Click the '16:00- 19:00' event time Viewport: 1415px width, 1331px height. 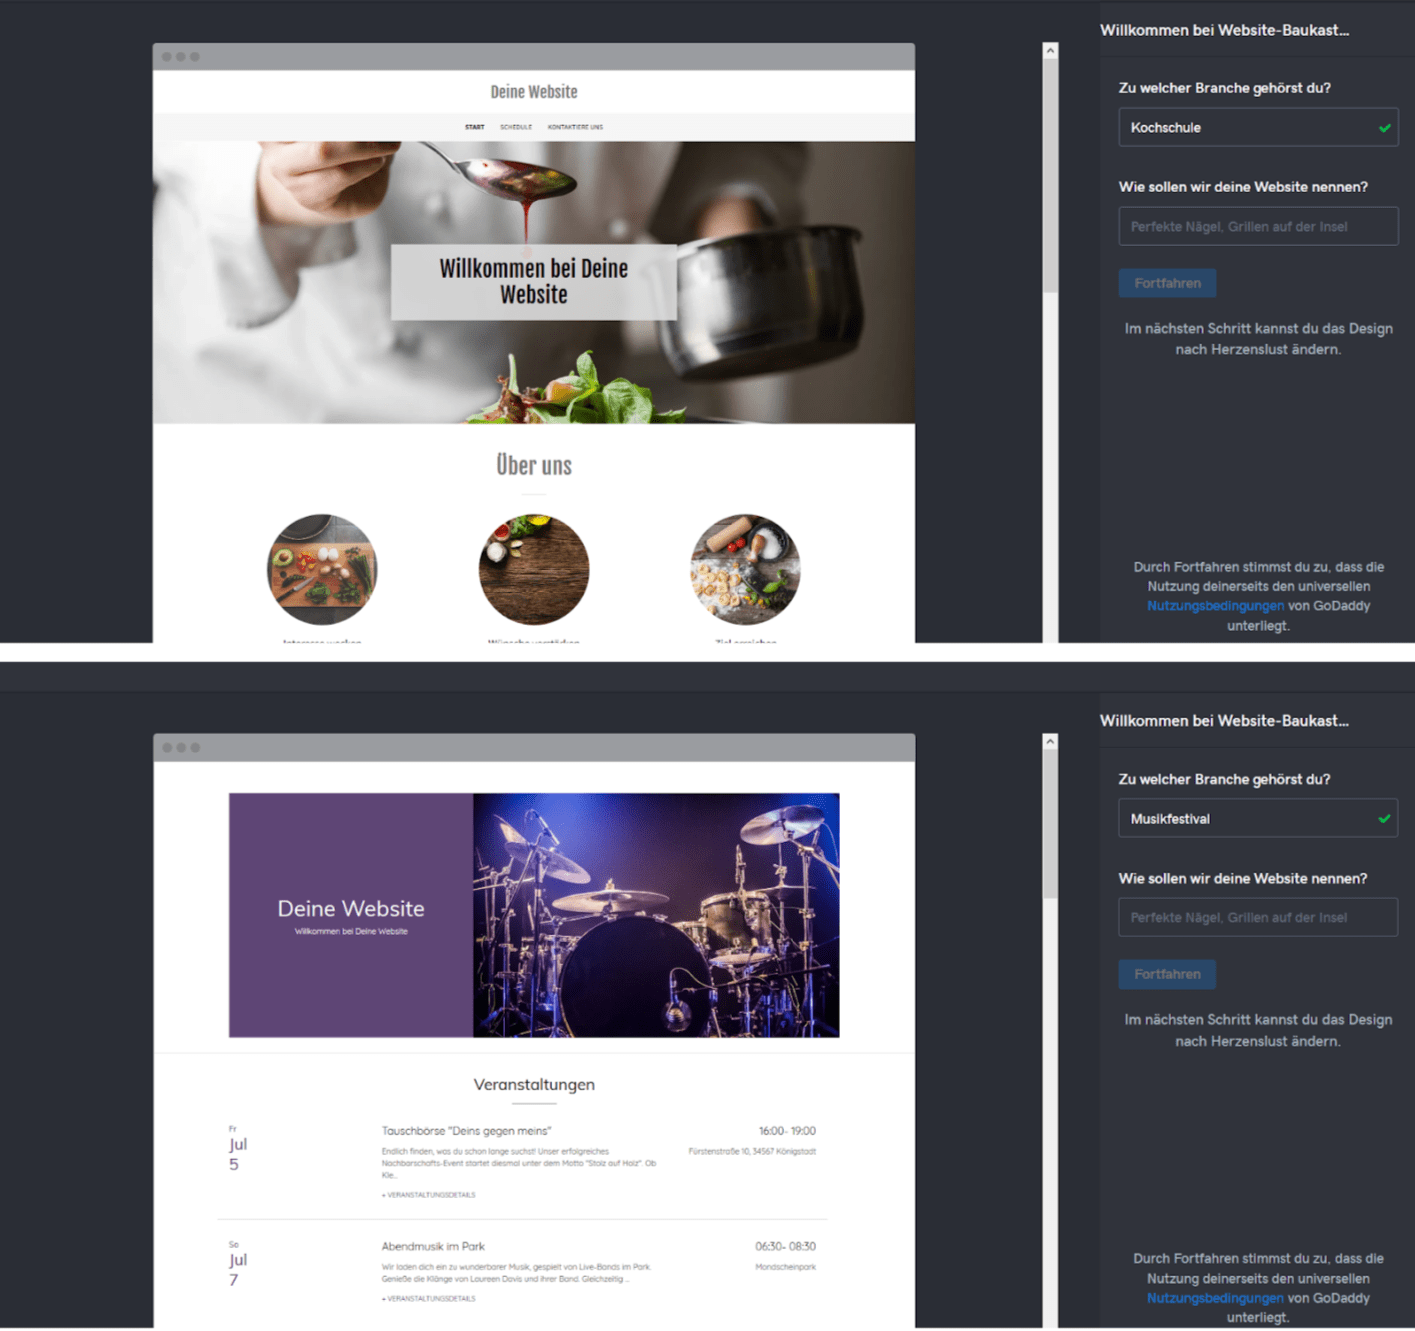787,1131
